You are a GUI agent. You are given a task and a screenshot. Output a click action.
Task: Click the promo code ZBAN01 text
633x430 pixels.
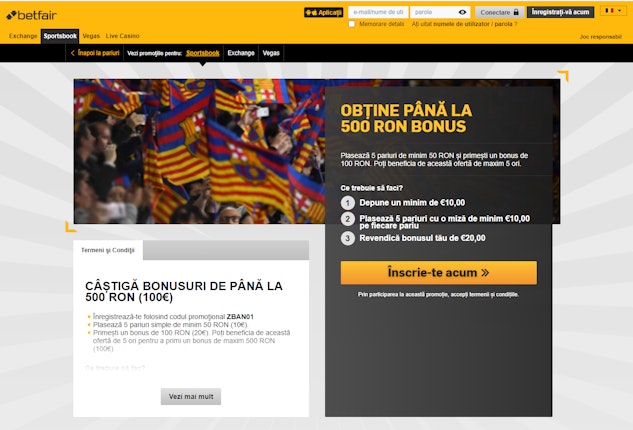pos(240,317)
